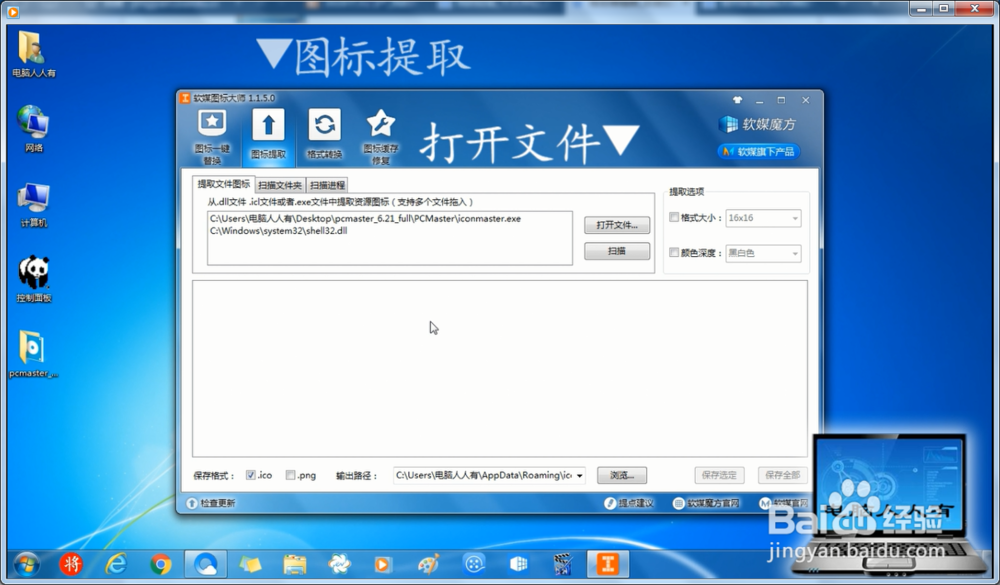Switch to the 提取文件图标 tab
Screen dimensions: 1000x585
coord(224,184)
